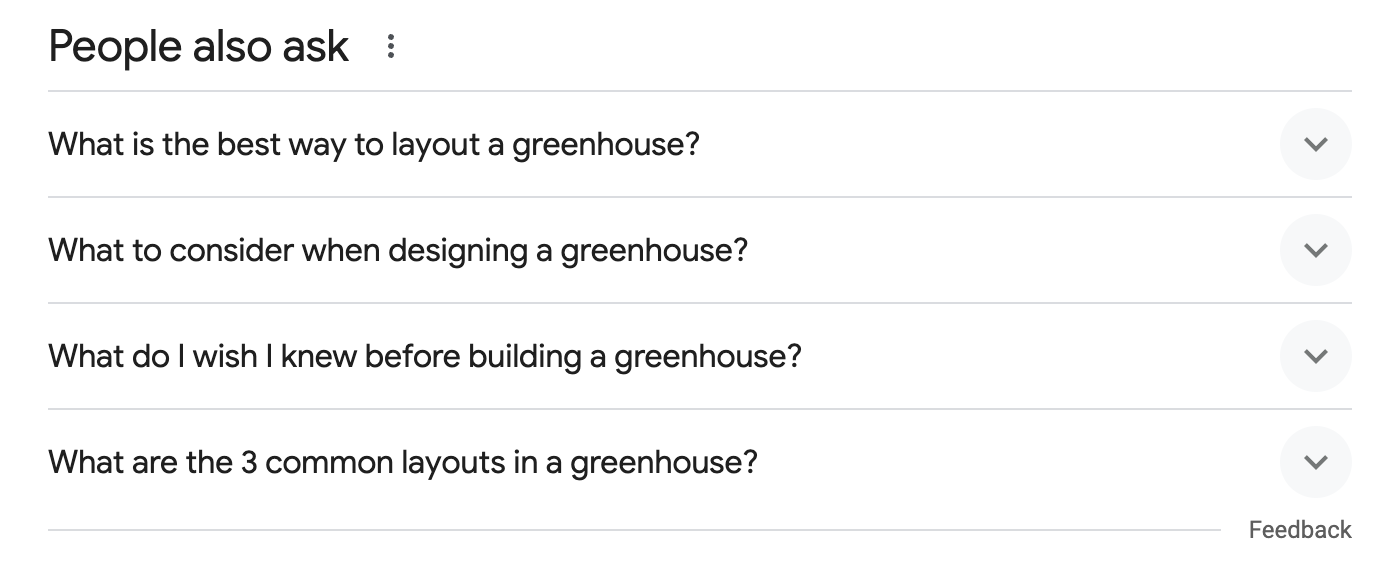This screenshot has width=1392, height=568.
Task: Show answer for 'What do I wish I knew' question
Action: pos(424,356)
